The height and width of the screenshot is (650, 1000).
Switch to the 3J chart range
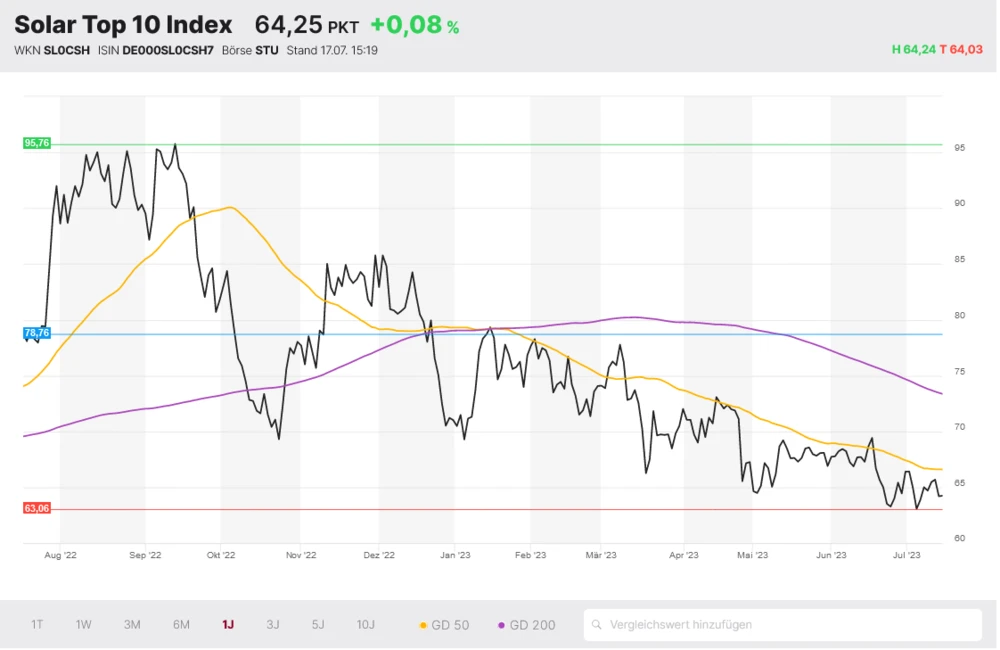[x=273, y=625]
